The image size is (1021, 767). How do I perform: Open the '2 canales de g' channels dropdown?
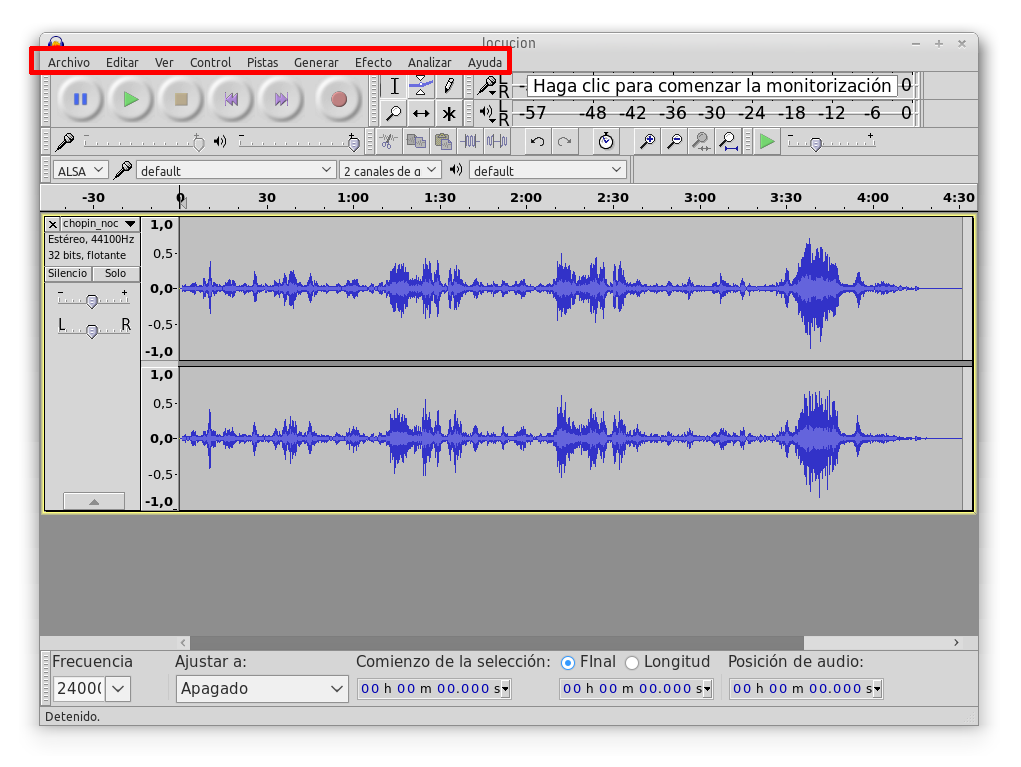(390, 171)
